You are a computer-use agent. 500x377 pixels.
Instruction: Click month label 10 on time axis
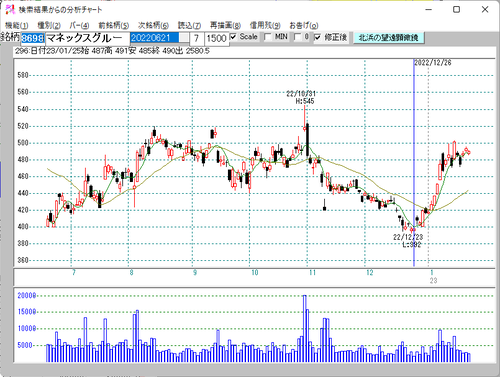pos(255,273)
